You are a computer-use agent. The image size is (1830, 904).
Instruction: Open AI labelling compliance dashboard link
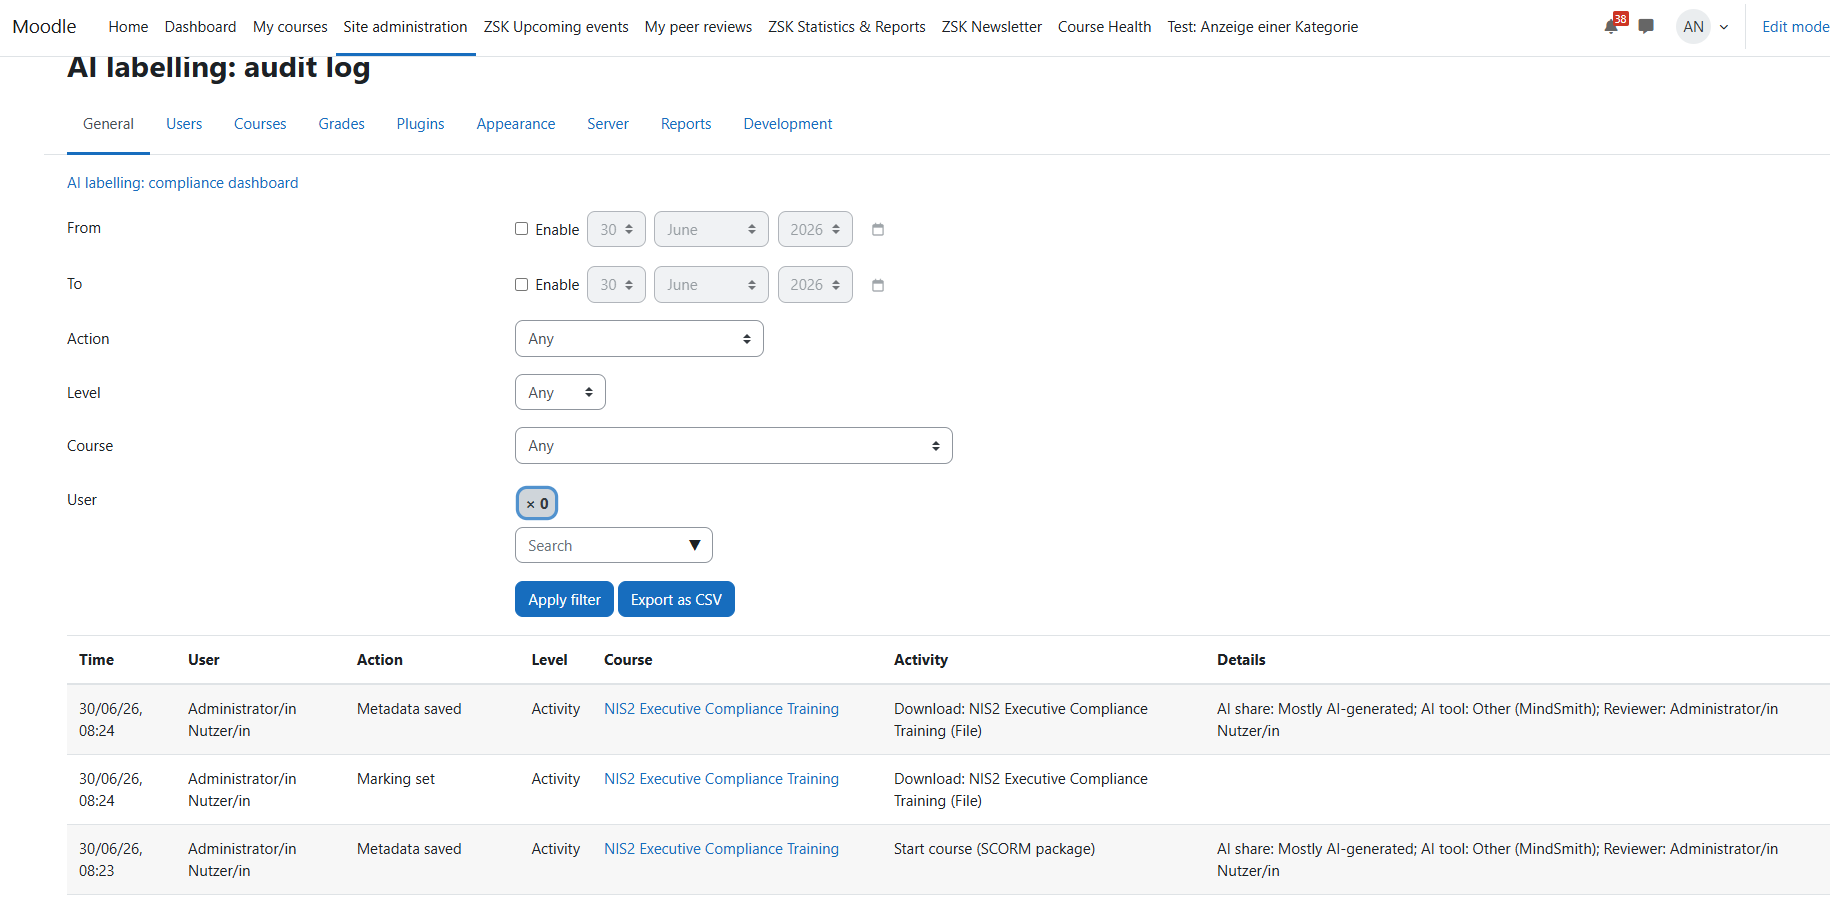tap(182, 183)
